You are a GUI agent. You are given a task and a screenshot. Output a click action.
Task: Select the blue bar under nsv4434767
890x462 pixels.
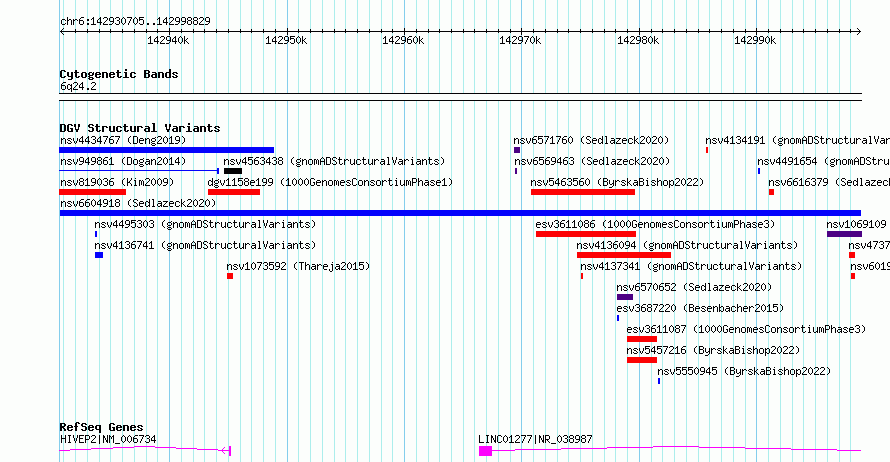[x=167, y=150]
